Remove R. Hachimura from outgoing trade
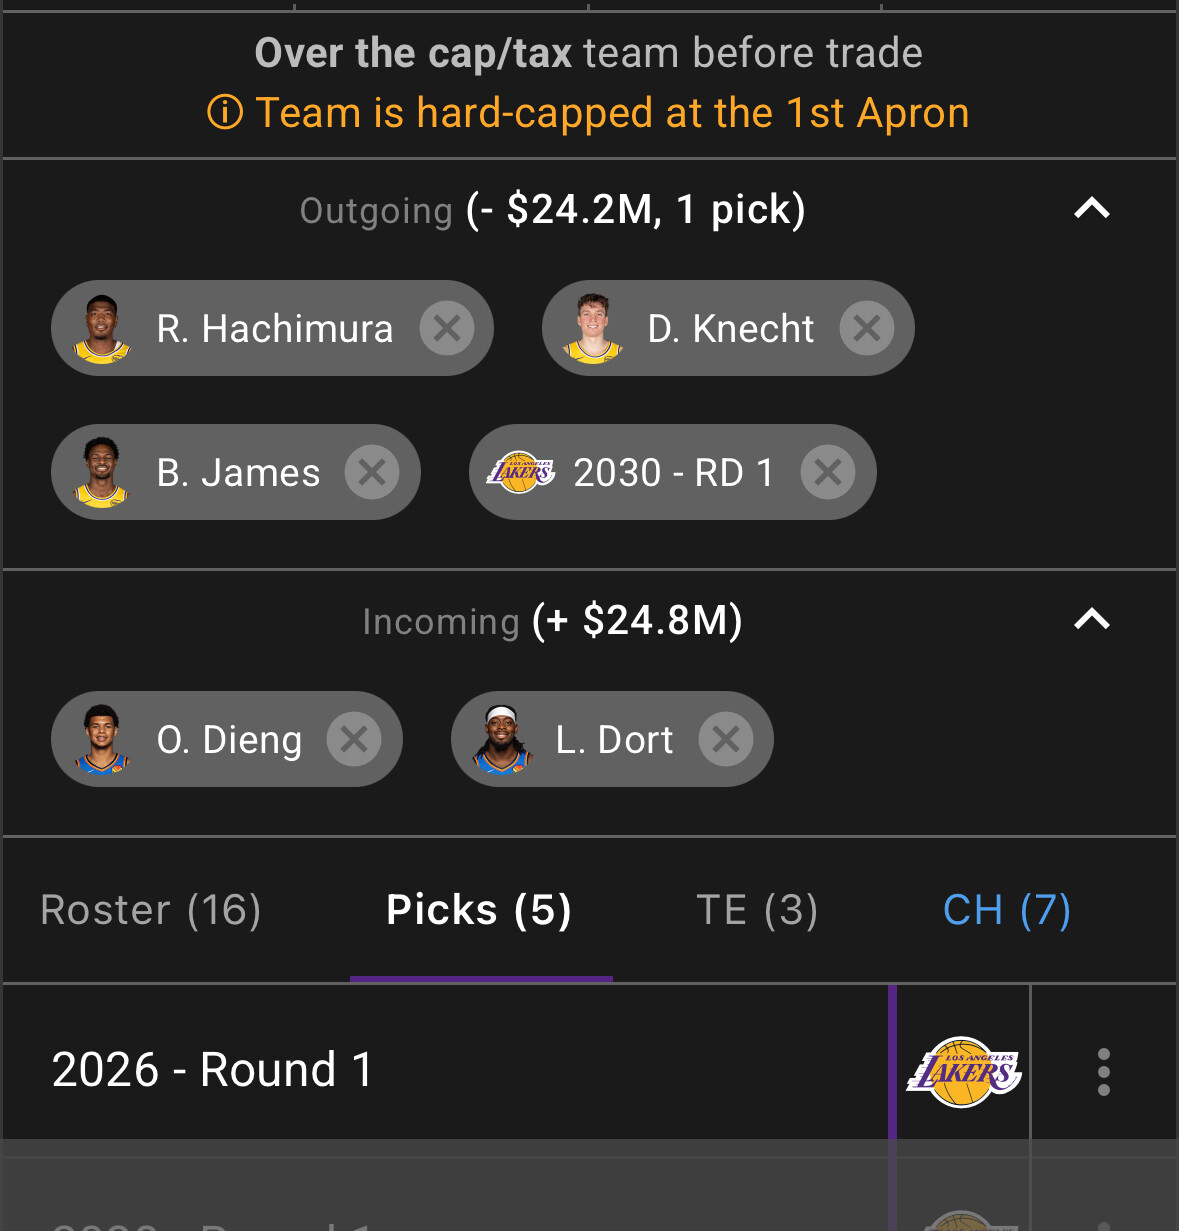Image resolution: width=1179 pixels, height=1231 pixels. 446,328
